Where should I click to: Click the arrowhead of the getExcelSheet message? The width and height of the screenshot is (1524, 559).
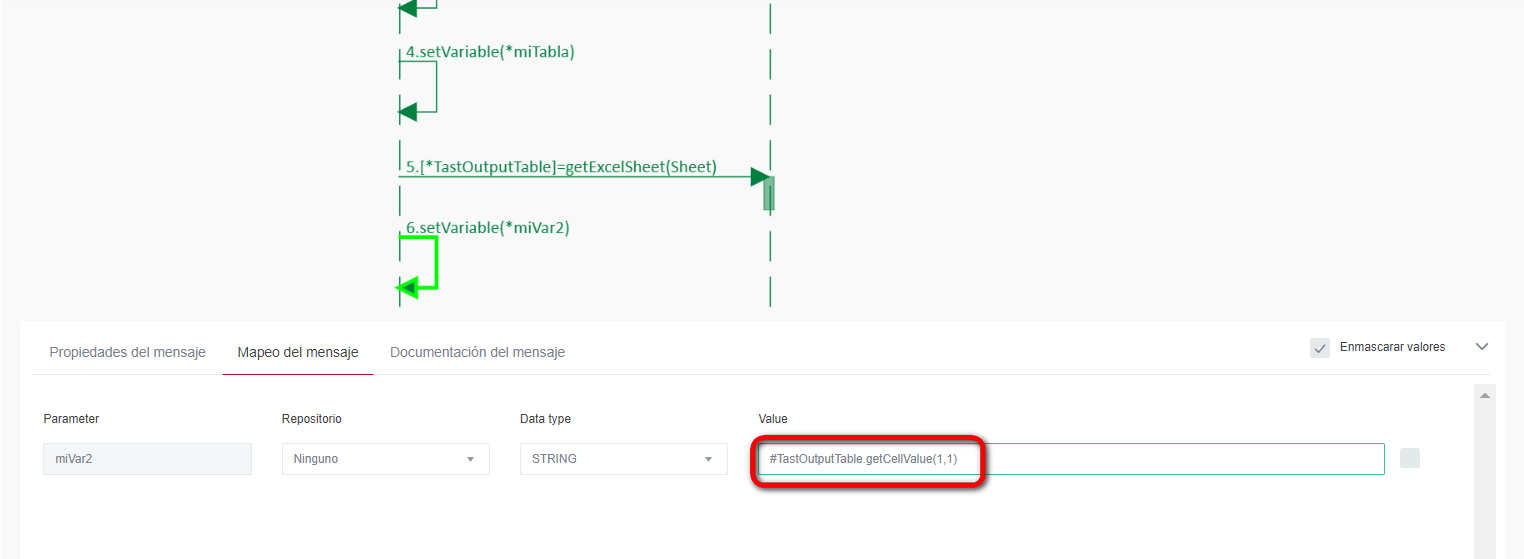(760, 177)
